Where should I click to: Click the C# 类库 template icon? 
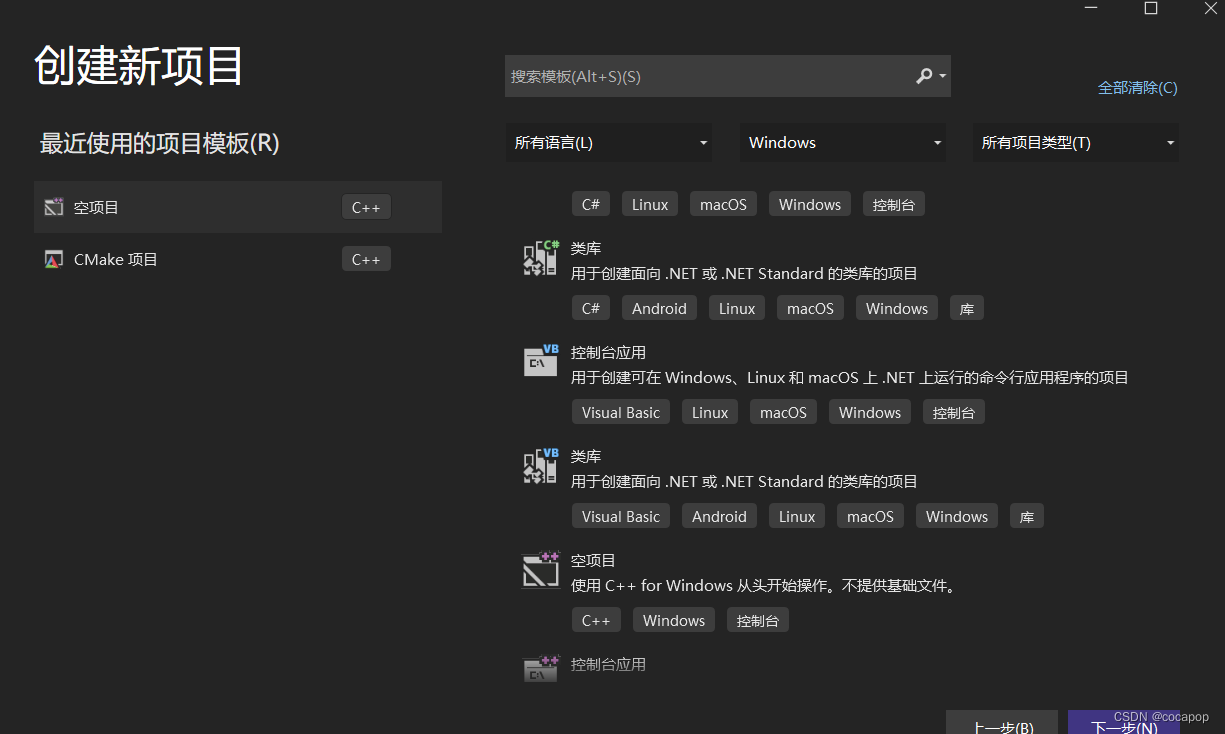[x=540, y=257]
